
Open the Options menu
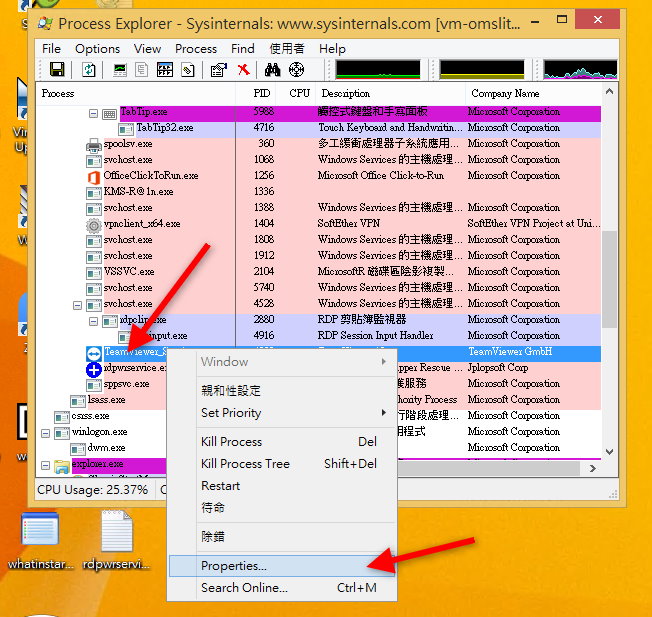pos(97,48)
